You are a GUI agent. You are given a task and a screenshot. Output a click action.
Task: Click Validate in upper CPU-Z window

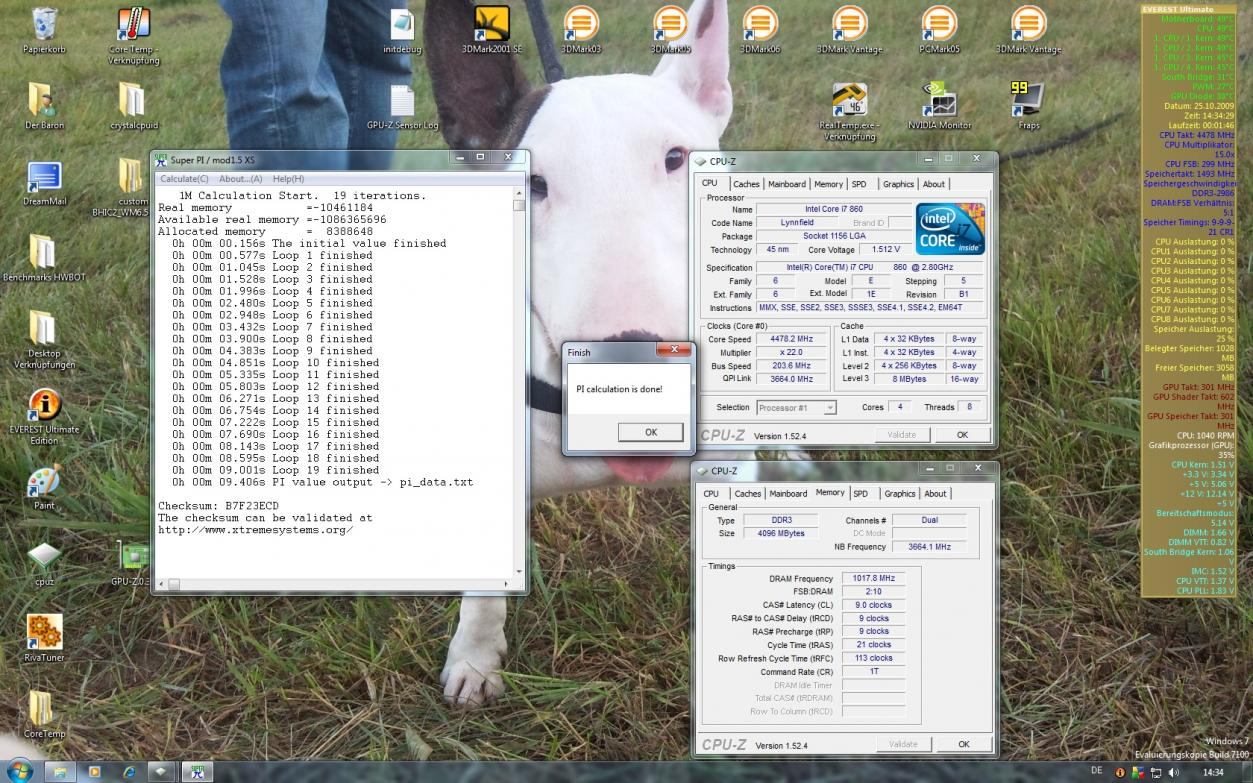[x=903, y=435]
